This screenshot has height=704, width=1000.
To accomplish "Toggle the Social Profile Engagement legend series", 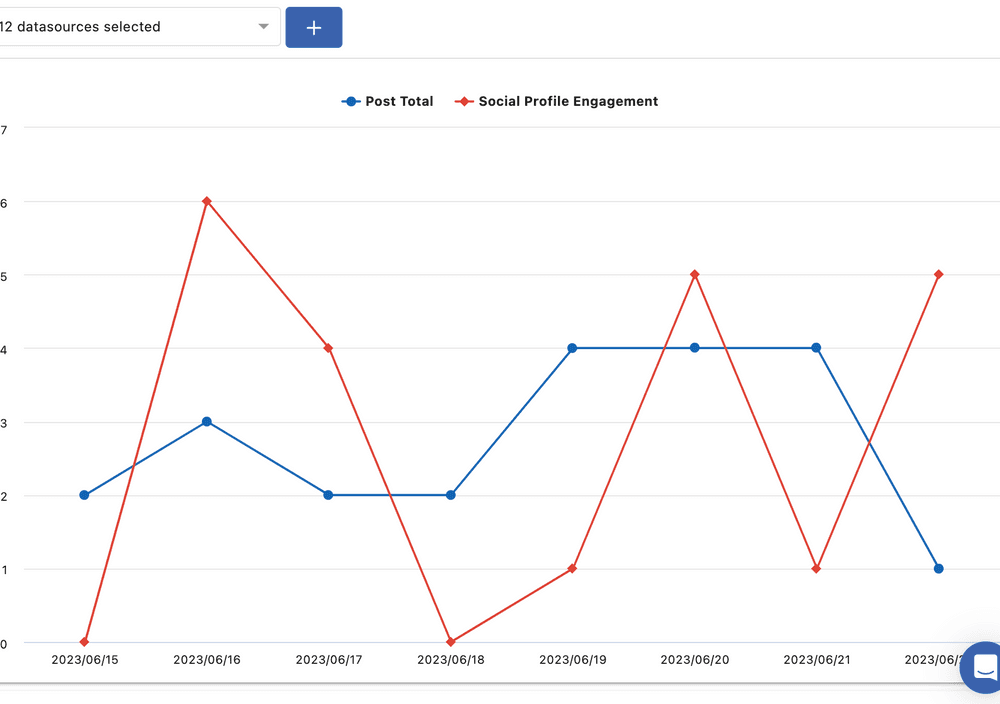I will point(557,101).
